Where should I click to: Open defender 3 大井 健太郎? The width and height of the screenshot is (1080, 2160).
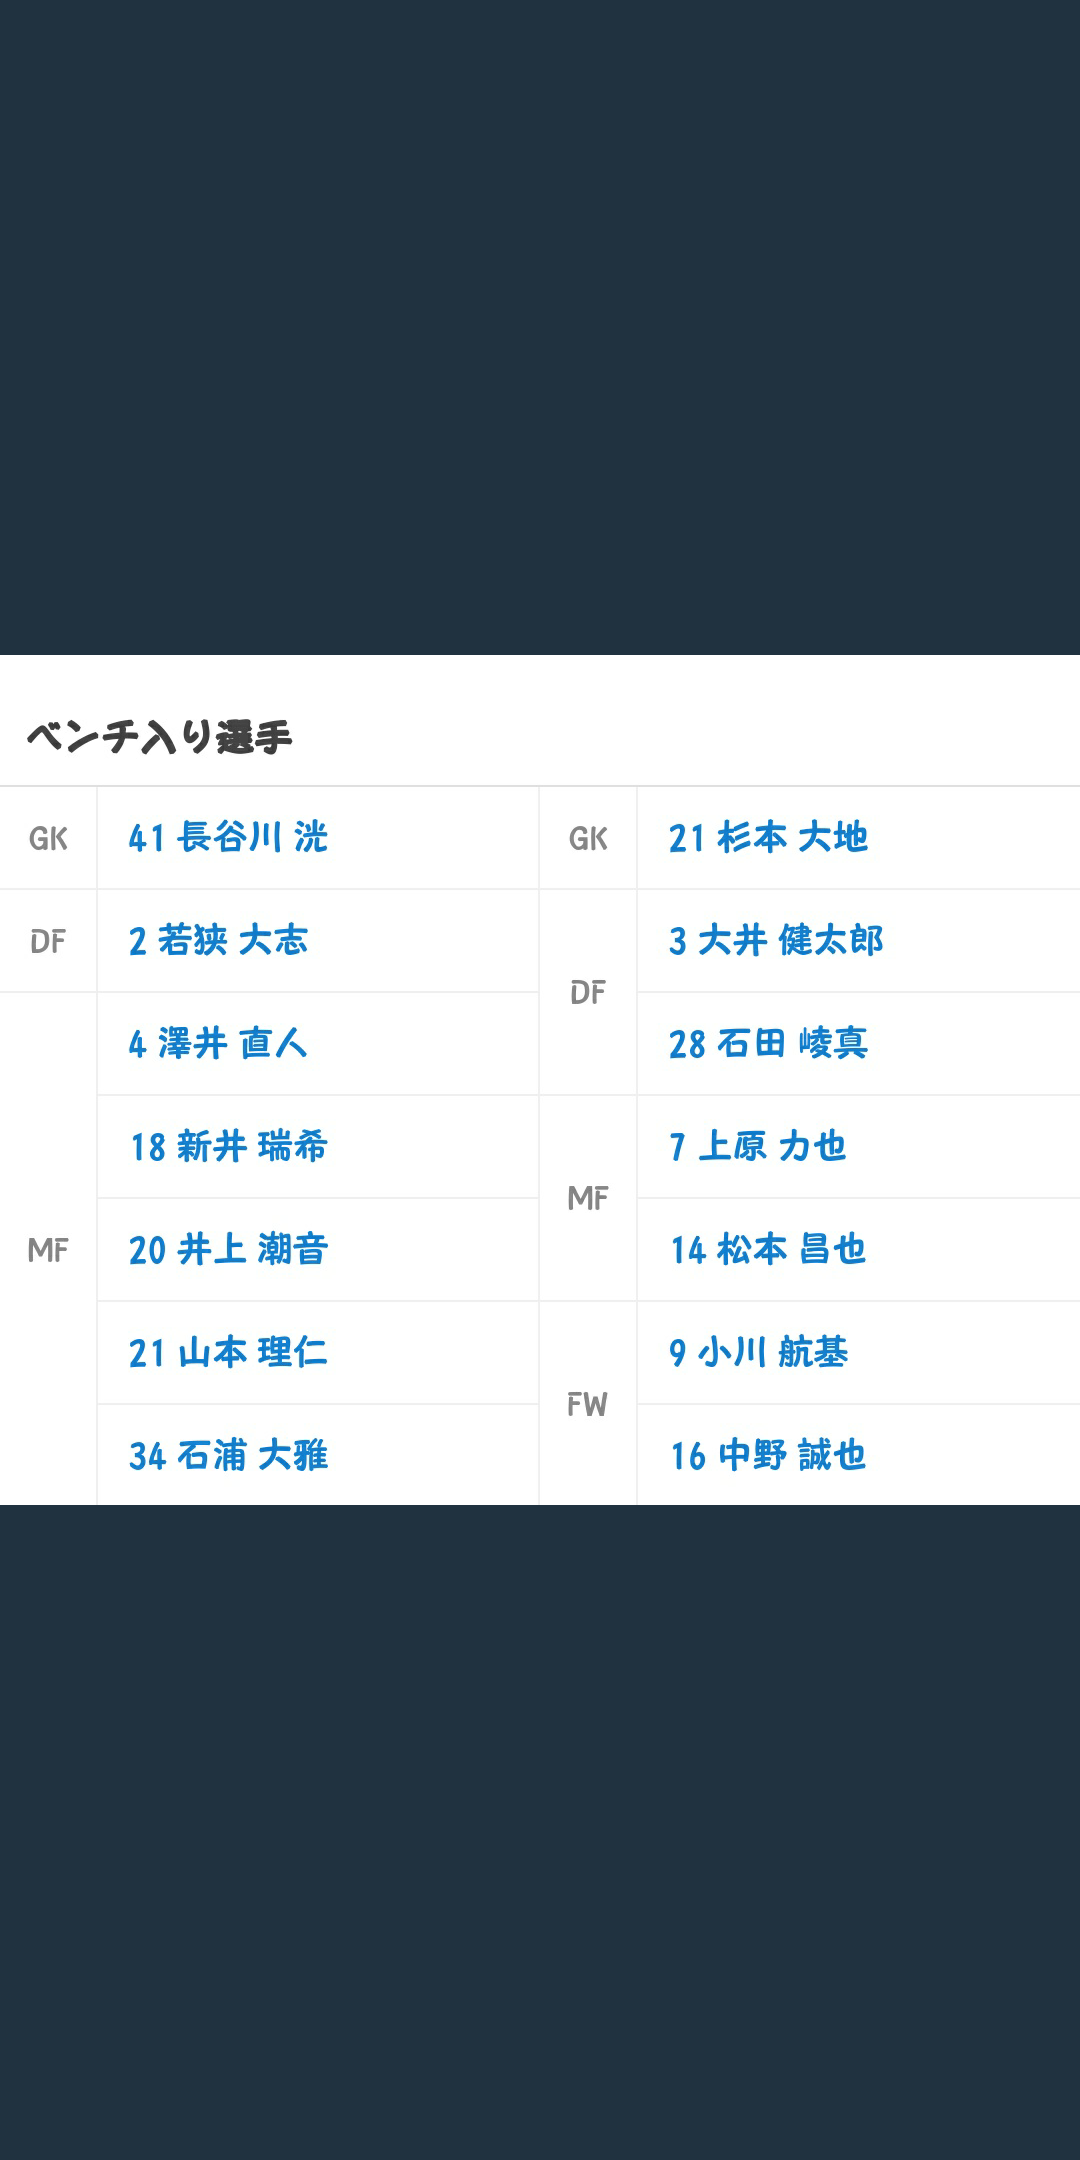[x=776, y=941]
